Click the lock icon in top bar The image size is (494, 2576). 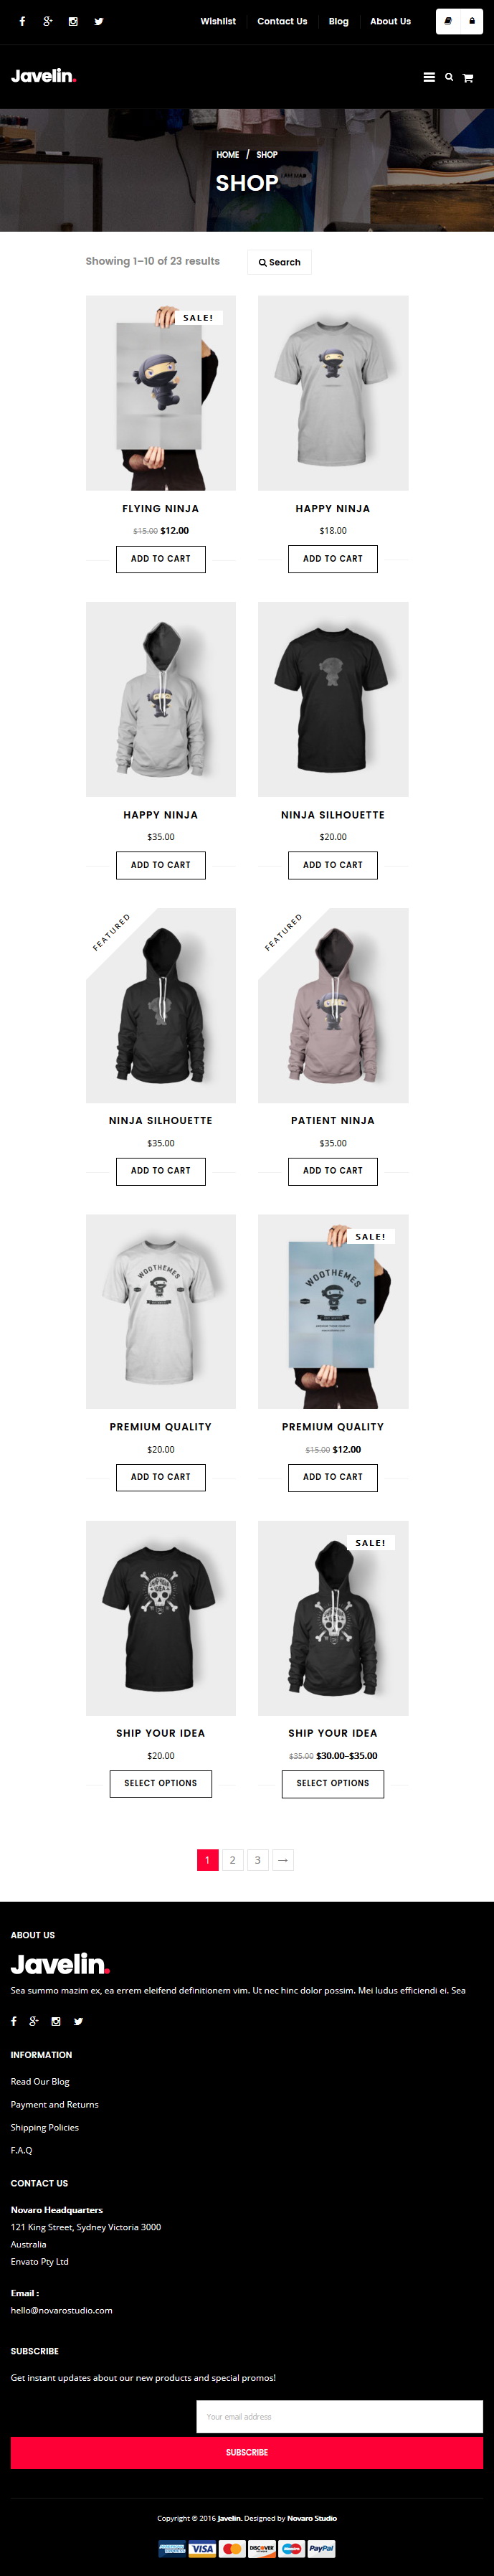tap(472, 21)
